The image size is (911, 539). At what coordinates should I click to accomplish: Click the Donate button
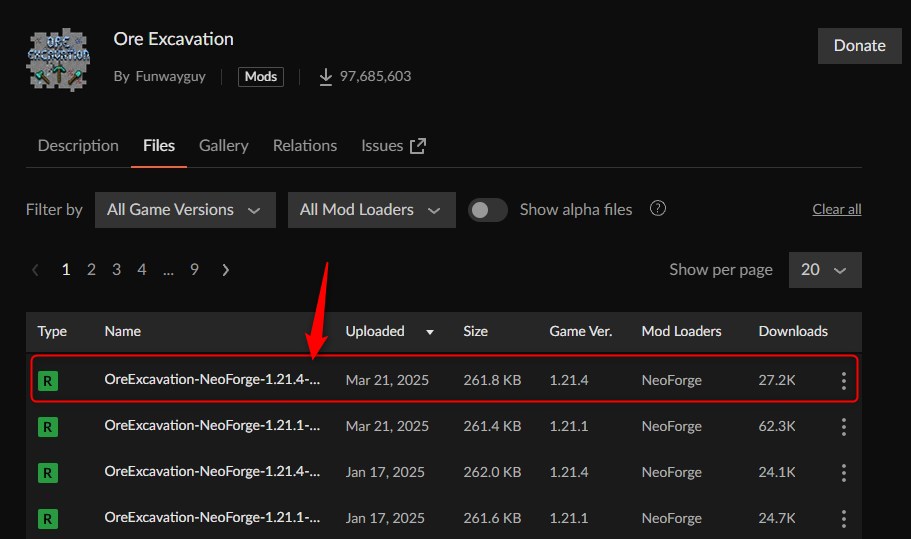click(859, 46)
